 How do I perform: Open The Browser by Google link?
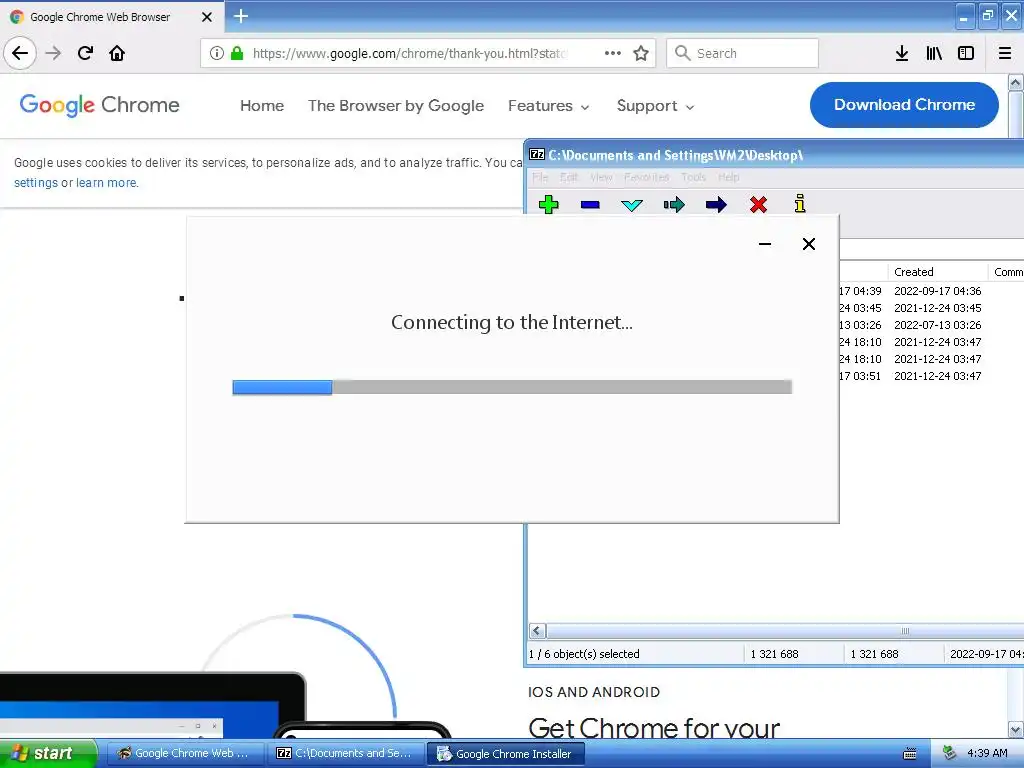click(x=396, y=106)
